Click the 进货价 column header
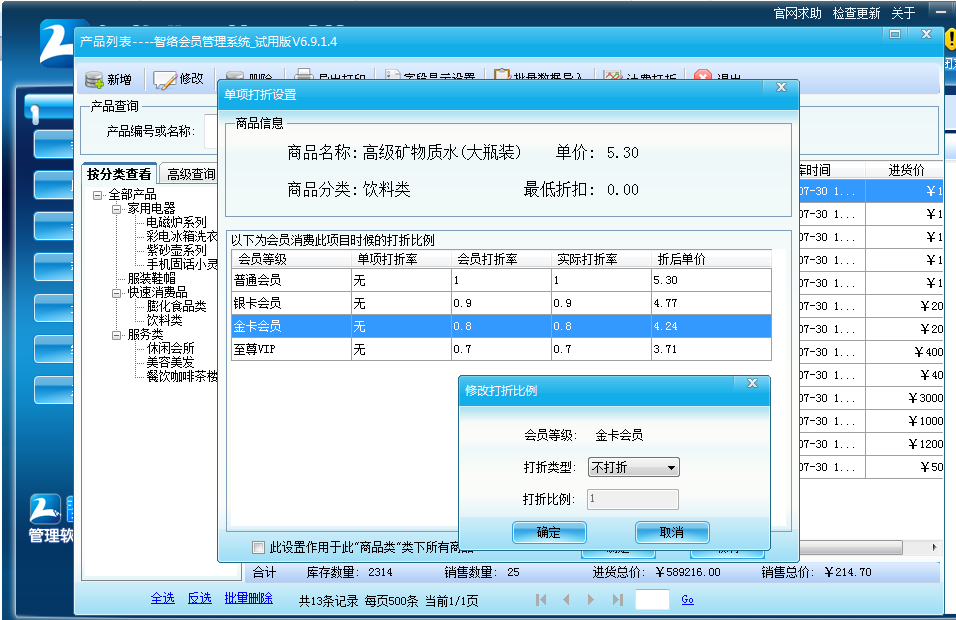This screenshot has width=956, height=620. [x=905, y=170]
